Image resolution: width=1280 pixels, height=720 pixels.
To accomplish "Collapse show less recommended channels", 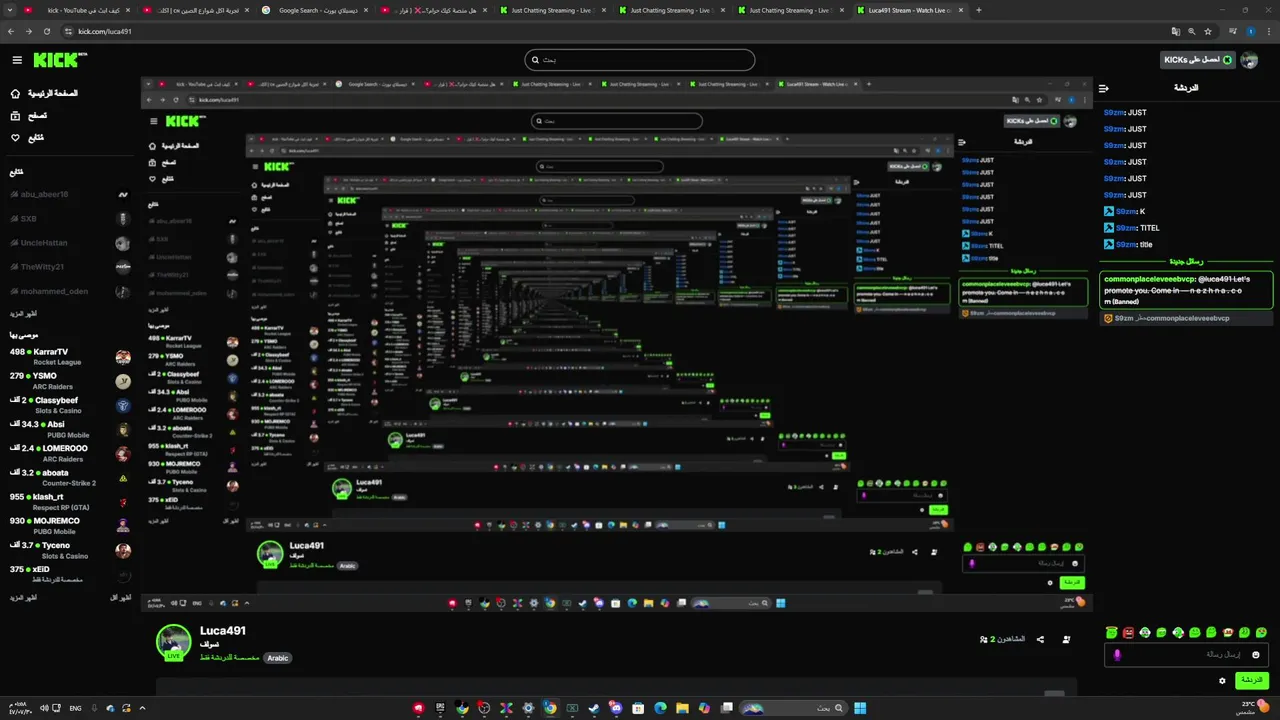I will coord(120,597).
